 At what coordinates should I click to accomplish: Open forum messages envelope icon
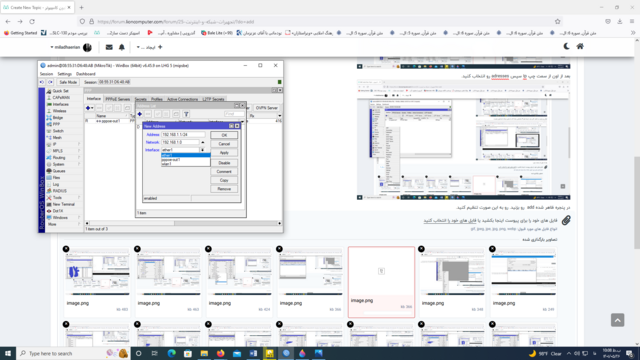pos(109,47)
